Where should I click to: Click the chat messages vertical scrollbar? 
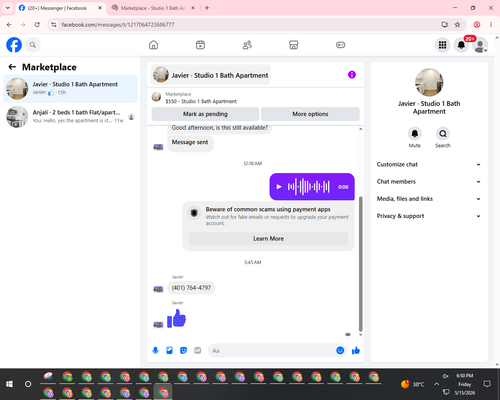360,263
